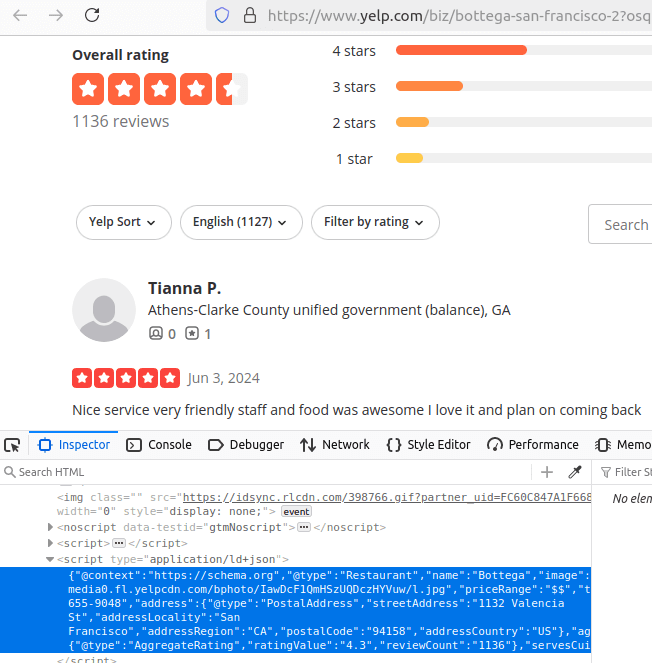This screenshot has height=663, width=652.
Task: Open the Filter by rating dropdown
Action: [375, 222]
